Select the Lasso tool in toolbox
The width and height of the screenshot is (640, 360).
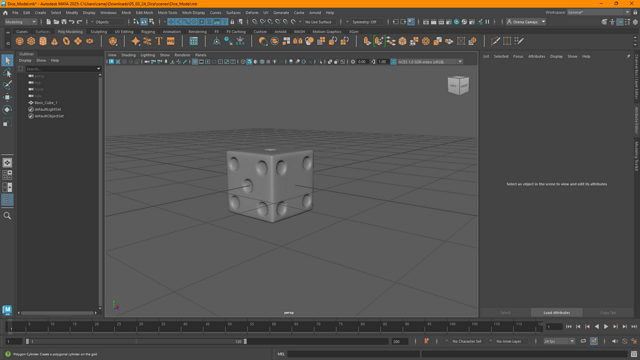(x=7, y=73)
